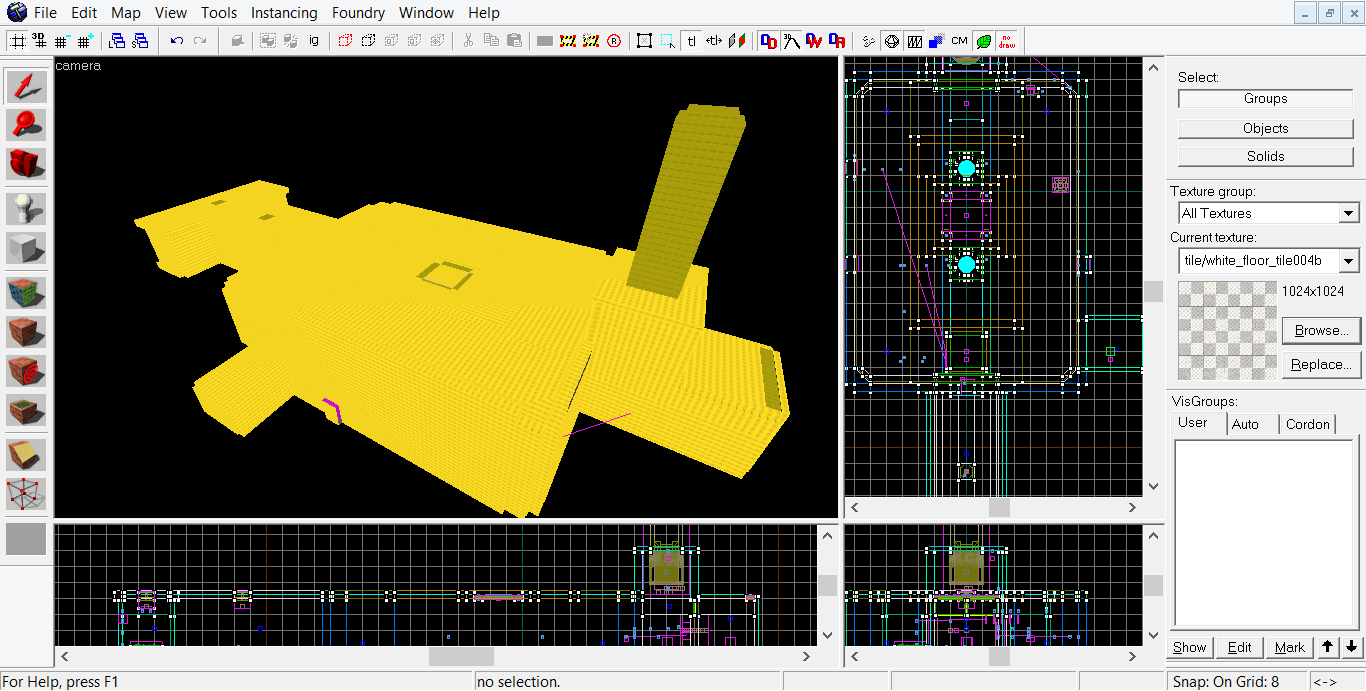Select the Block tool (grey cube)
1366x691 pixels.
coord(26,247)
